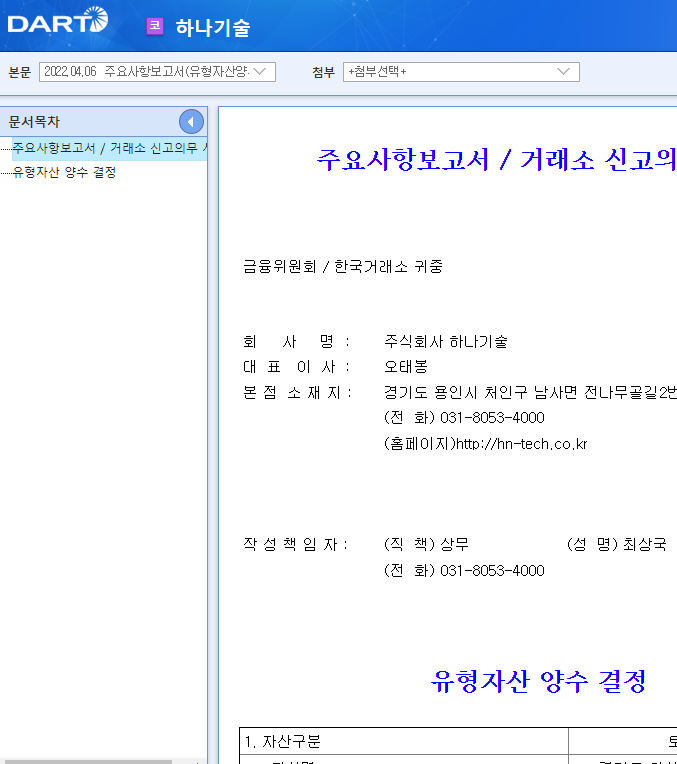Screen dimensions: 677x764
Task: Click the 금융위원회 / 한국거래소 귀중 line
Action: (x=343, y=267)
